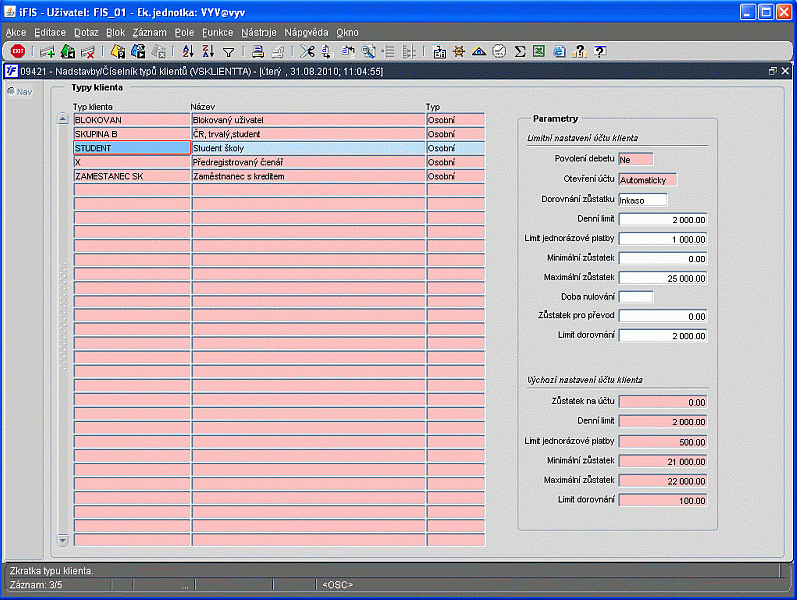
Task: Select the ZAMESTANEC SK client type row
Action: point(132,176)
